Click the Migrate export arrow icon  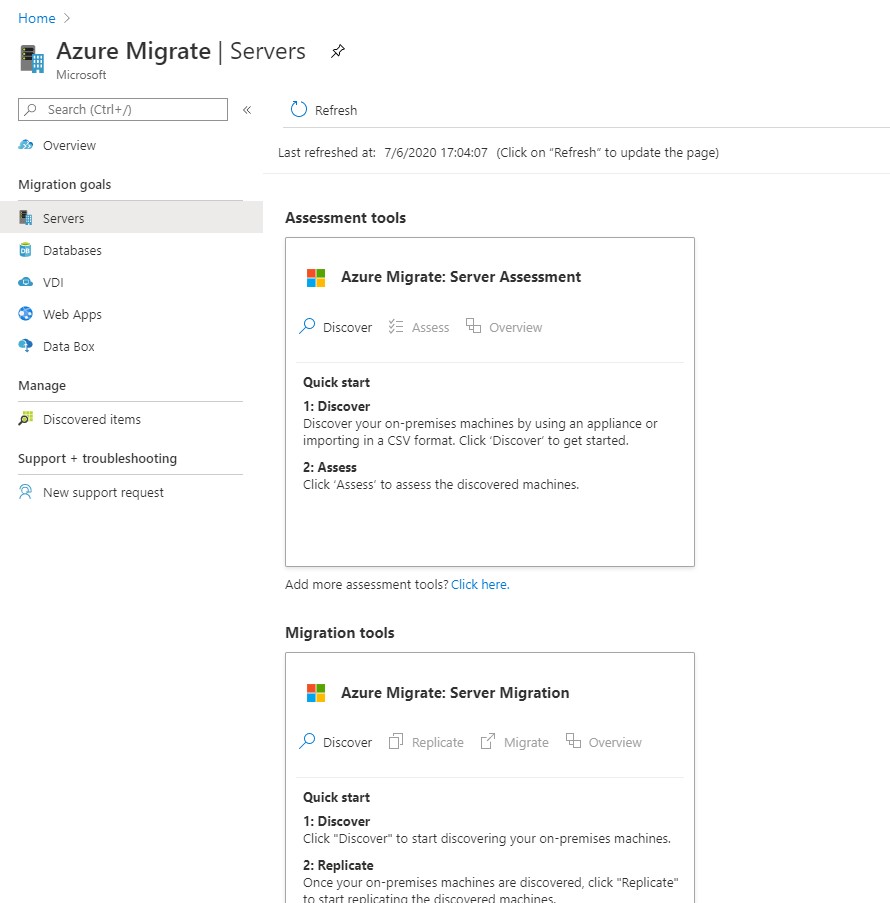(488, 741)
